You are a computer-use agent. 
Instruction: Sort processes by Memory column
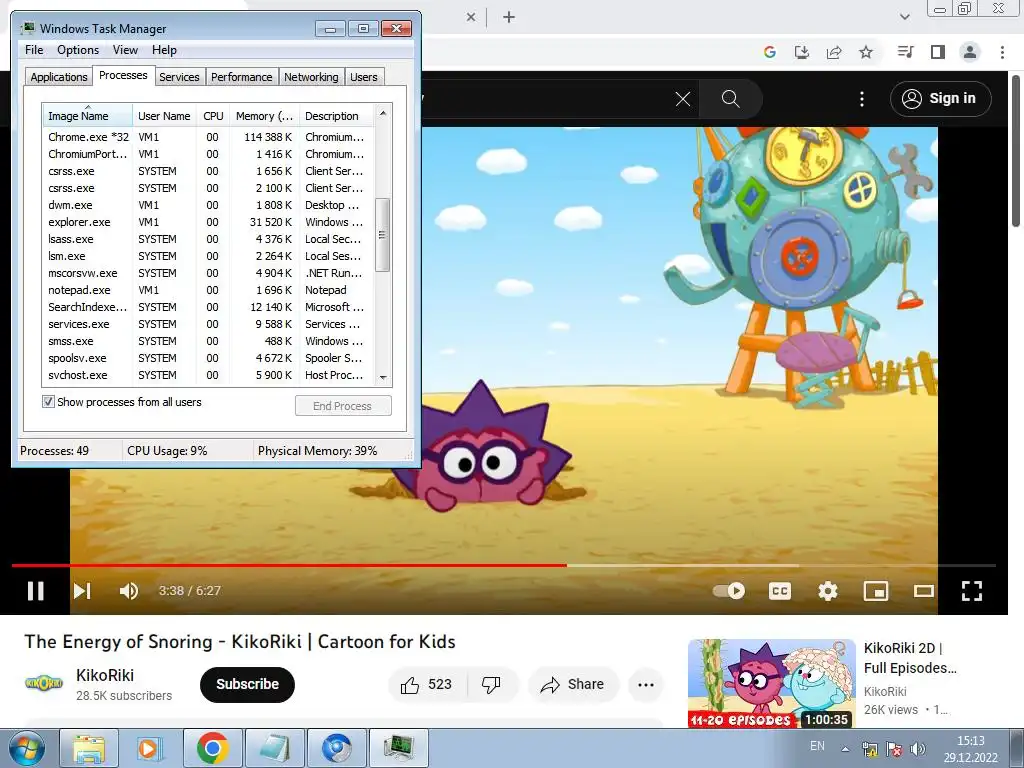(x=264, y=116)
